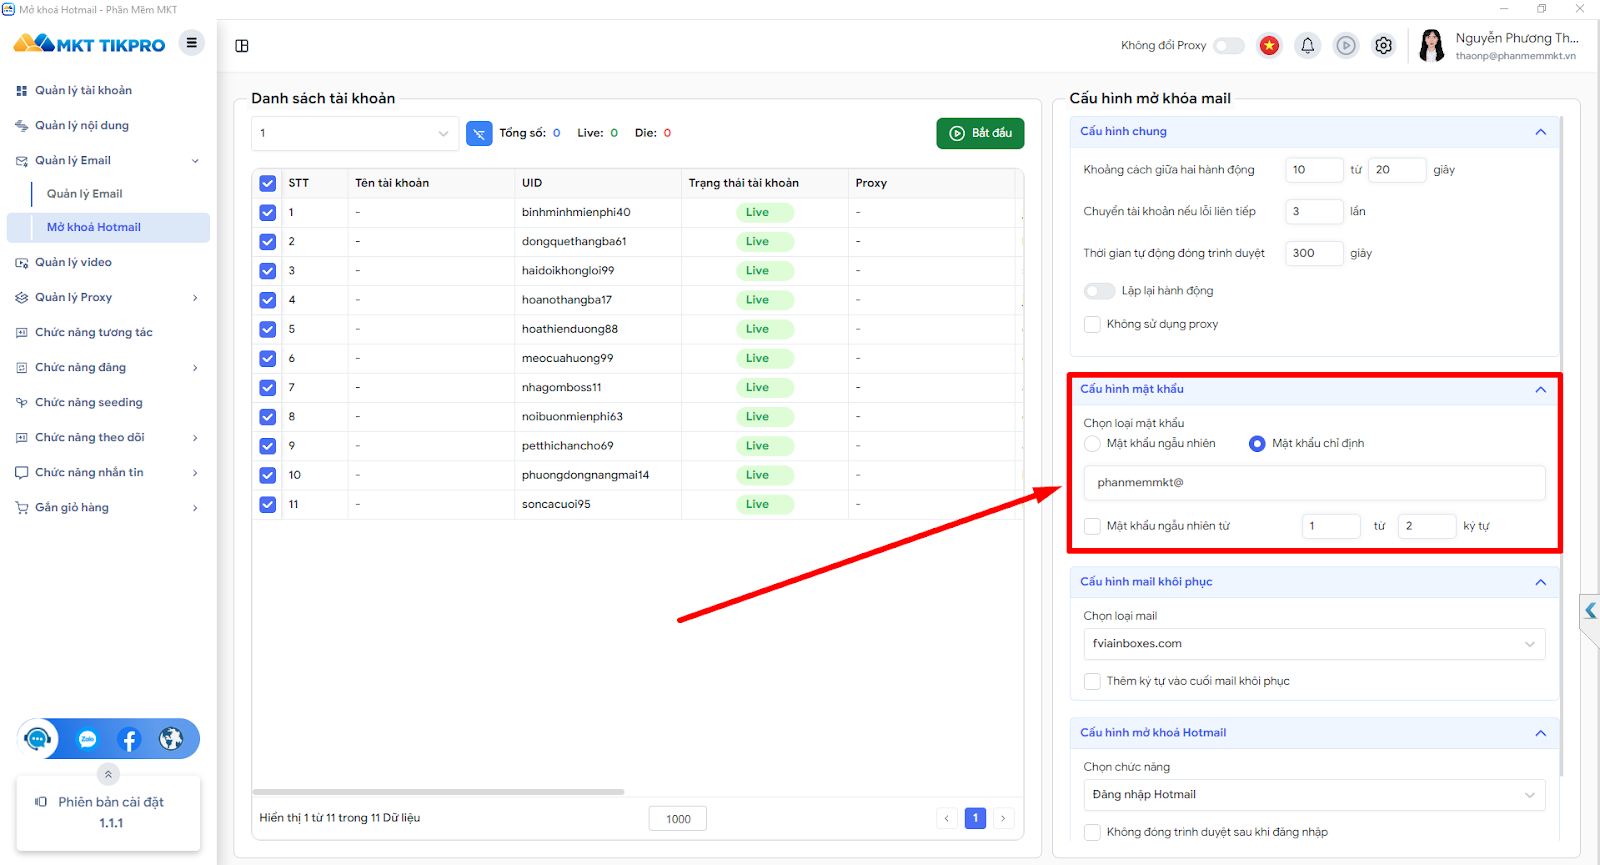This screenshot has height=865, width=1600.
Task: Click the page size field showing 1000
Action: tap(678, 819)
